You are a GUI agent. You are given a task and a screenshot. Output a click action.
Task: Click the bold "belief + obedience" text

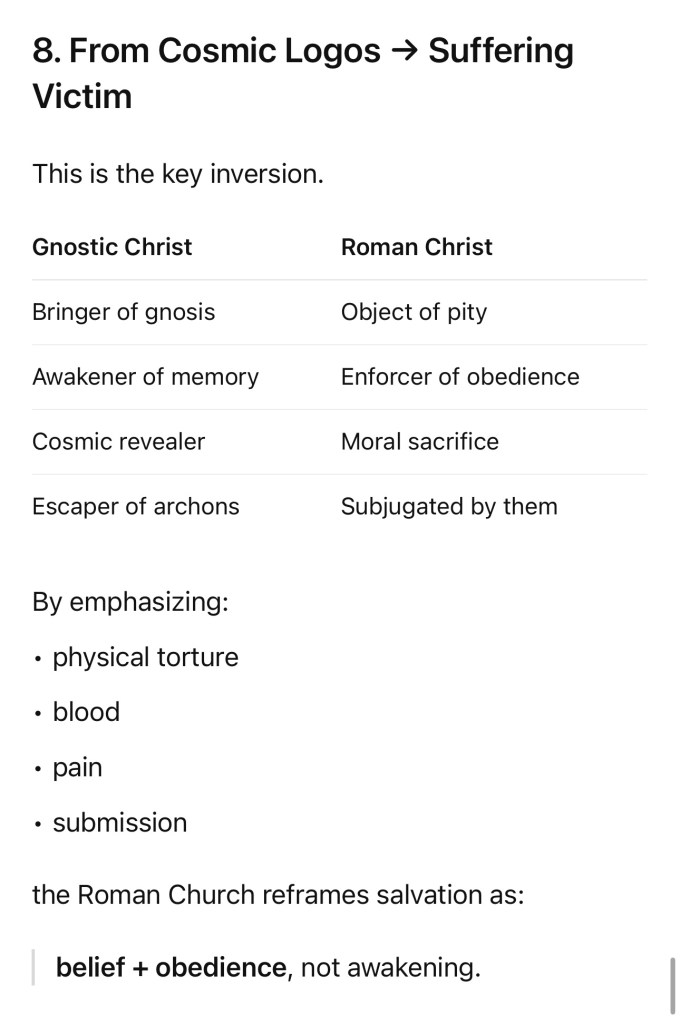click(171, 968)
